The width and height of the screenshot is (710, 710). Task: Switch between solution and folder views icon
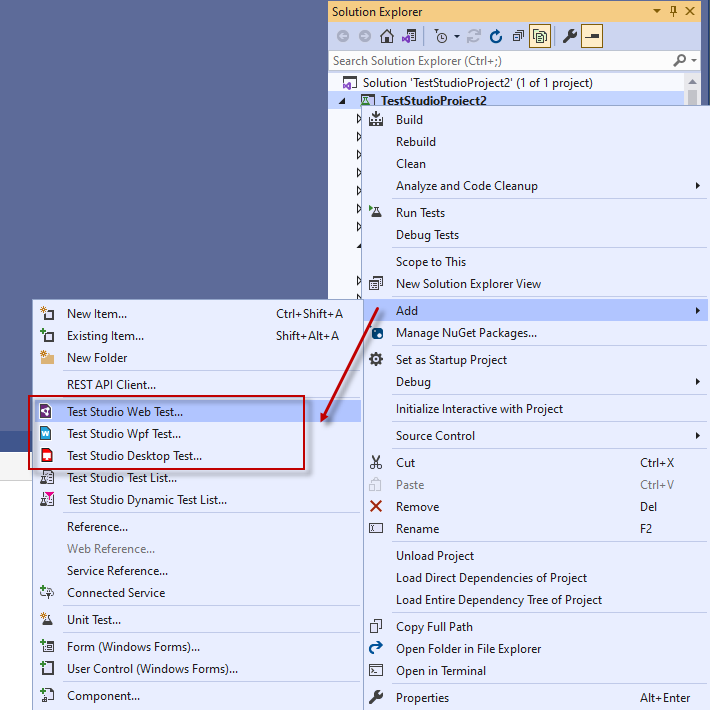409,36
